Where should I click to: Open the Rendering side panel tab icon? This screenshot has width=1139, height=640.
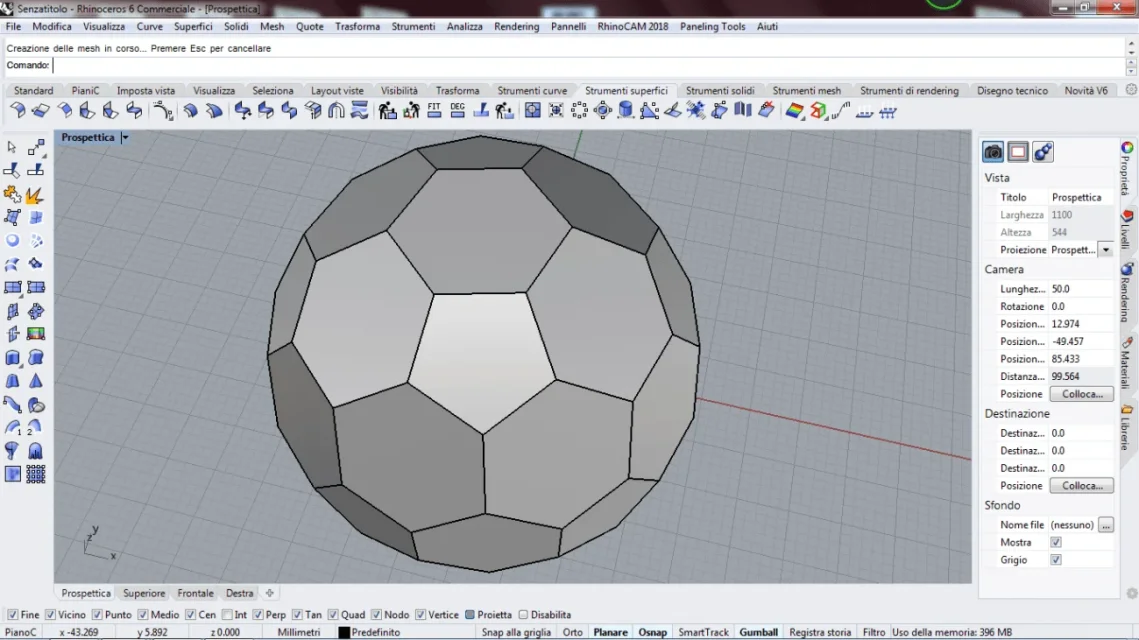1127,269
